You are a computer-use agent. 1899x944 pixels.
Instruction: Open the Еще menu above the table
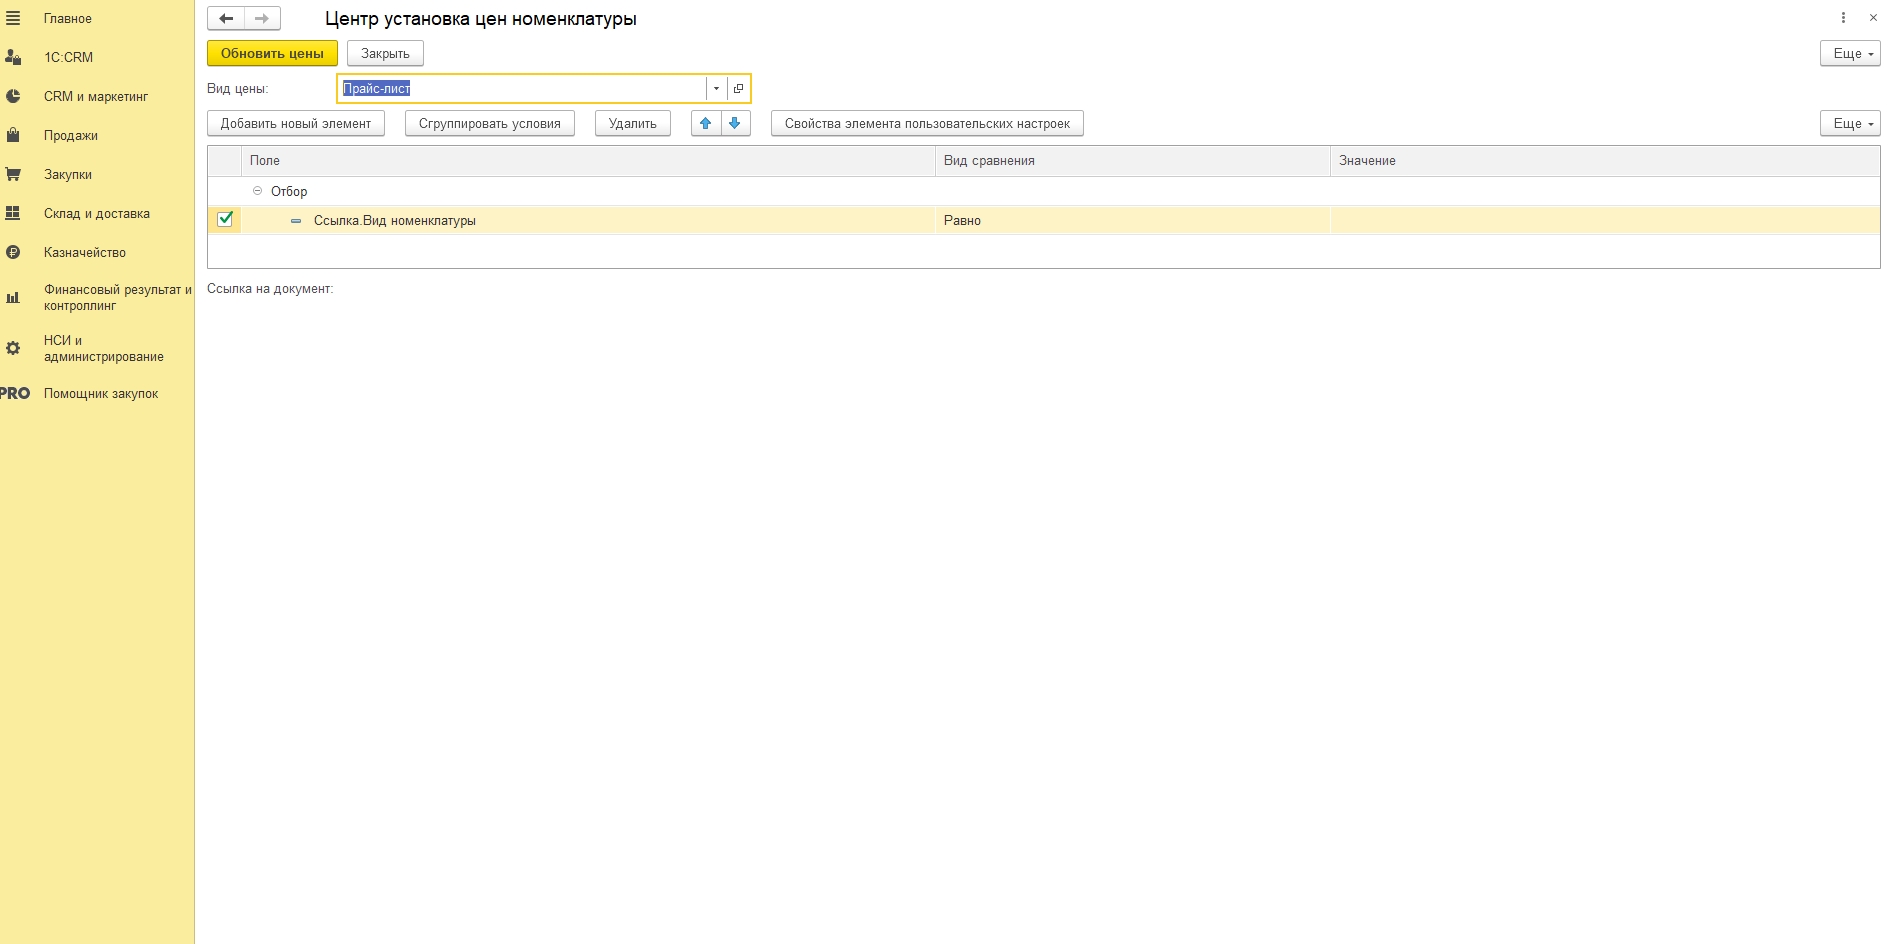click(x=1849, y=123)
